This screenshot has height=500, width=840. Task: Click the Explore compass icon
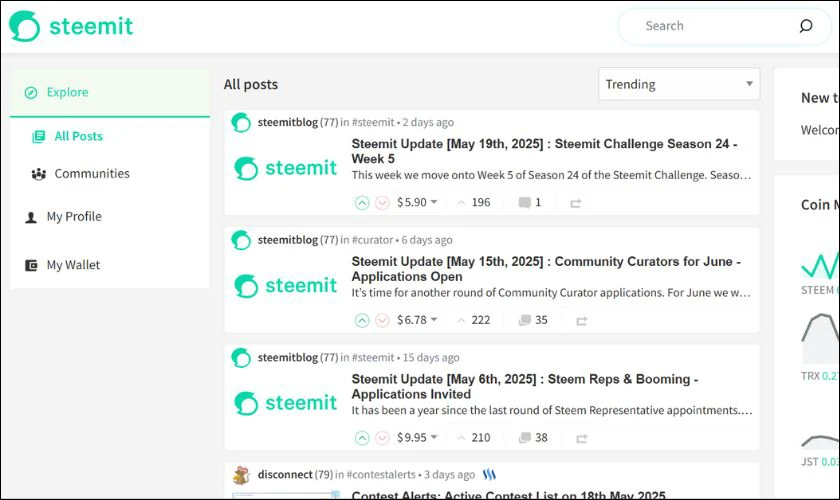[x=31, y=93]
